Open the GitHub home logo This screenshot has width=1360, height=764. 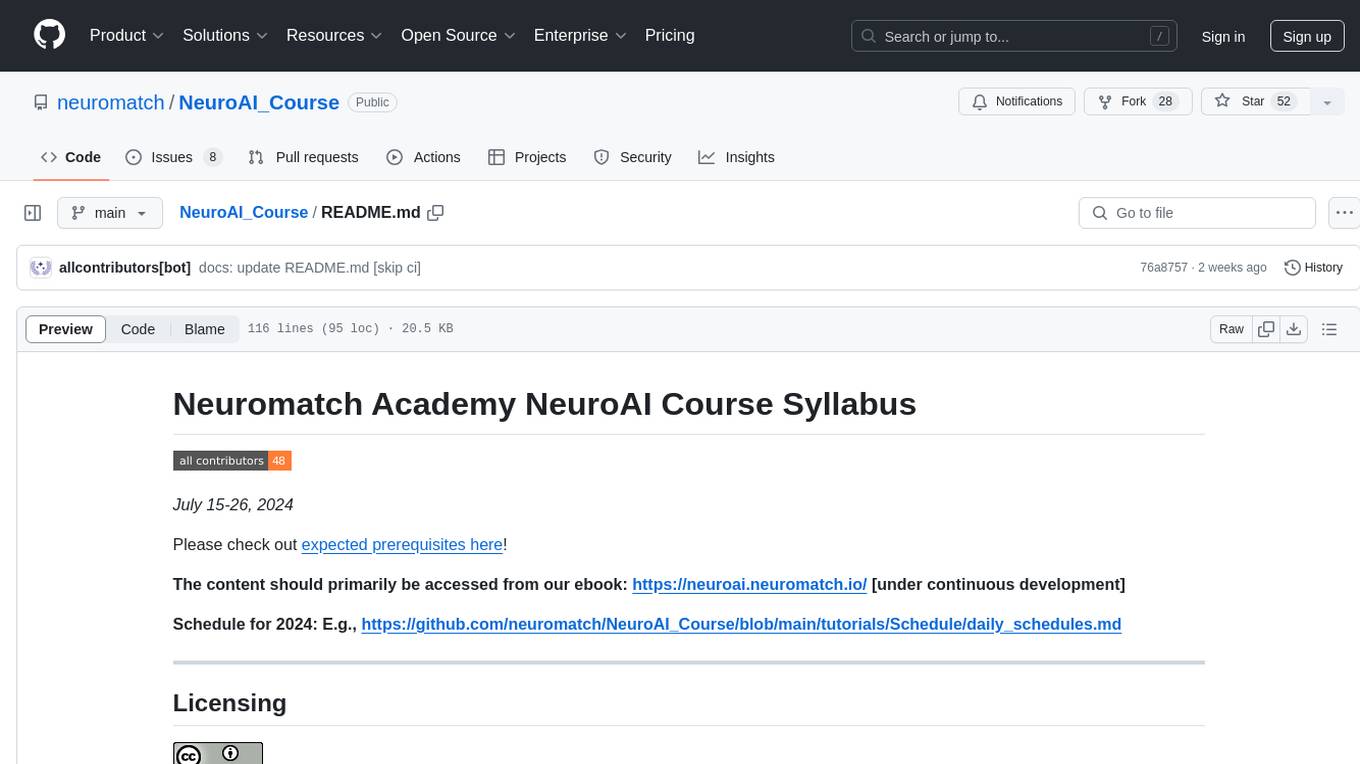(49, 35)
